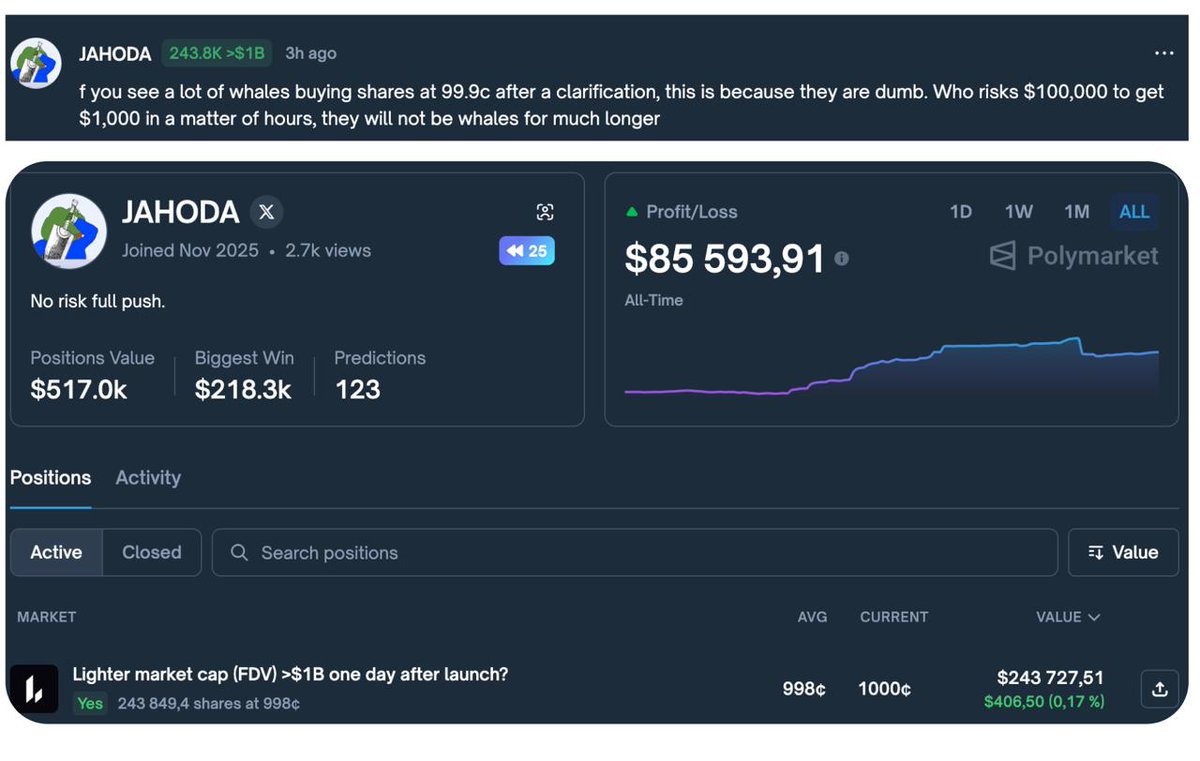The height and width of the screenshot is (761, 1200).
Task: Switch to the Activity tab
Action: (148, 478)
